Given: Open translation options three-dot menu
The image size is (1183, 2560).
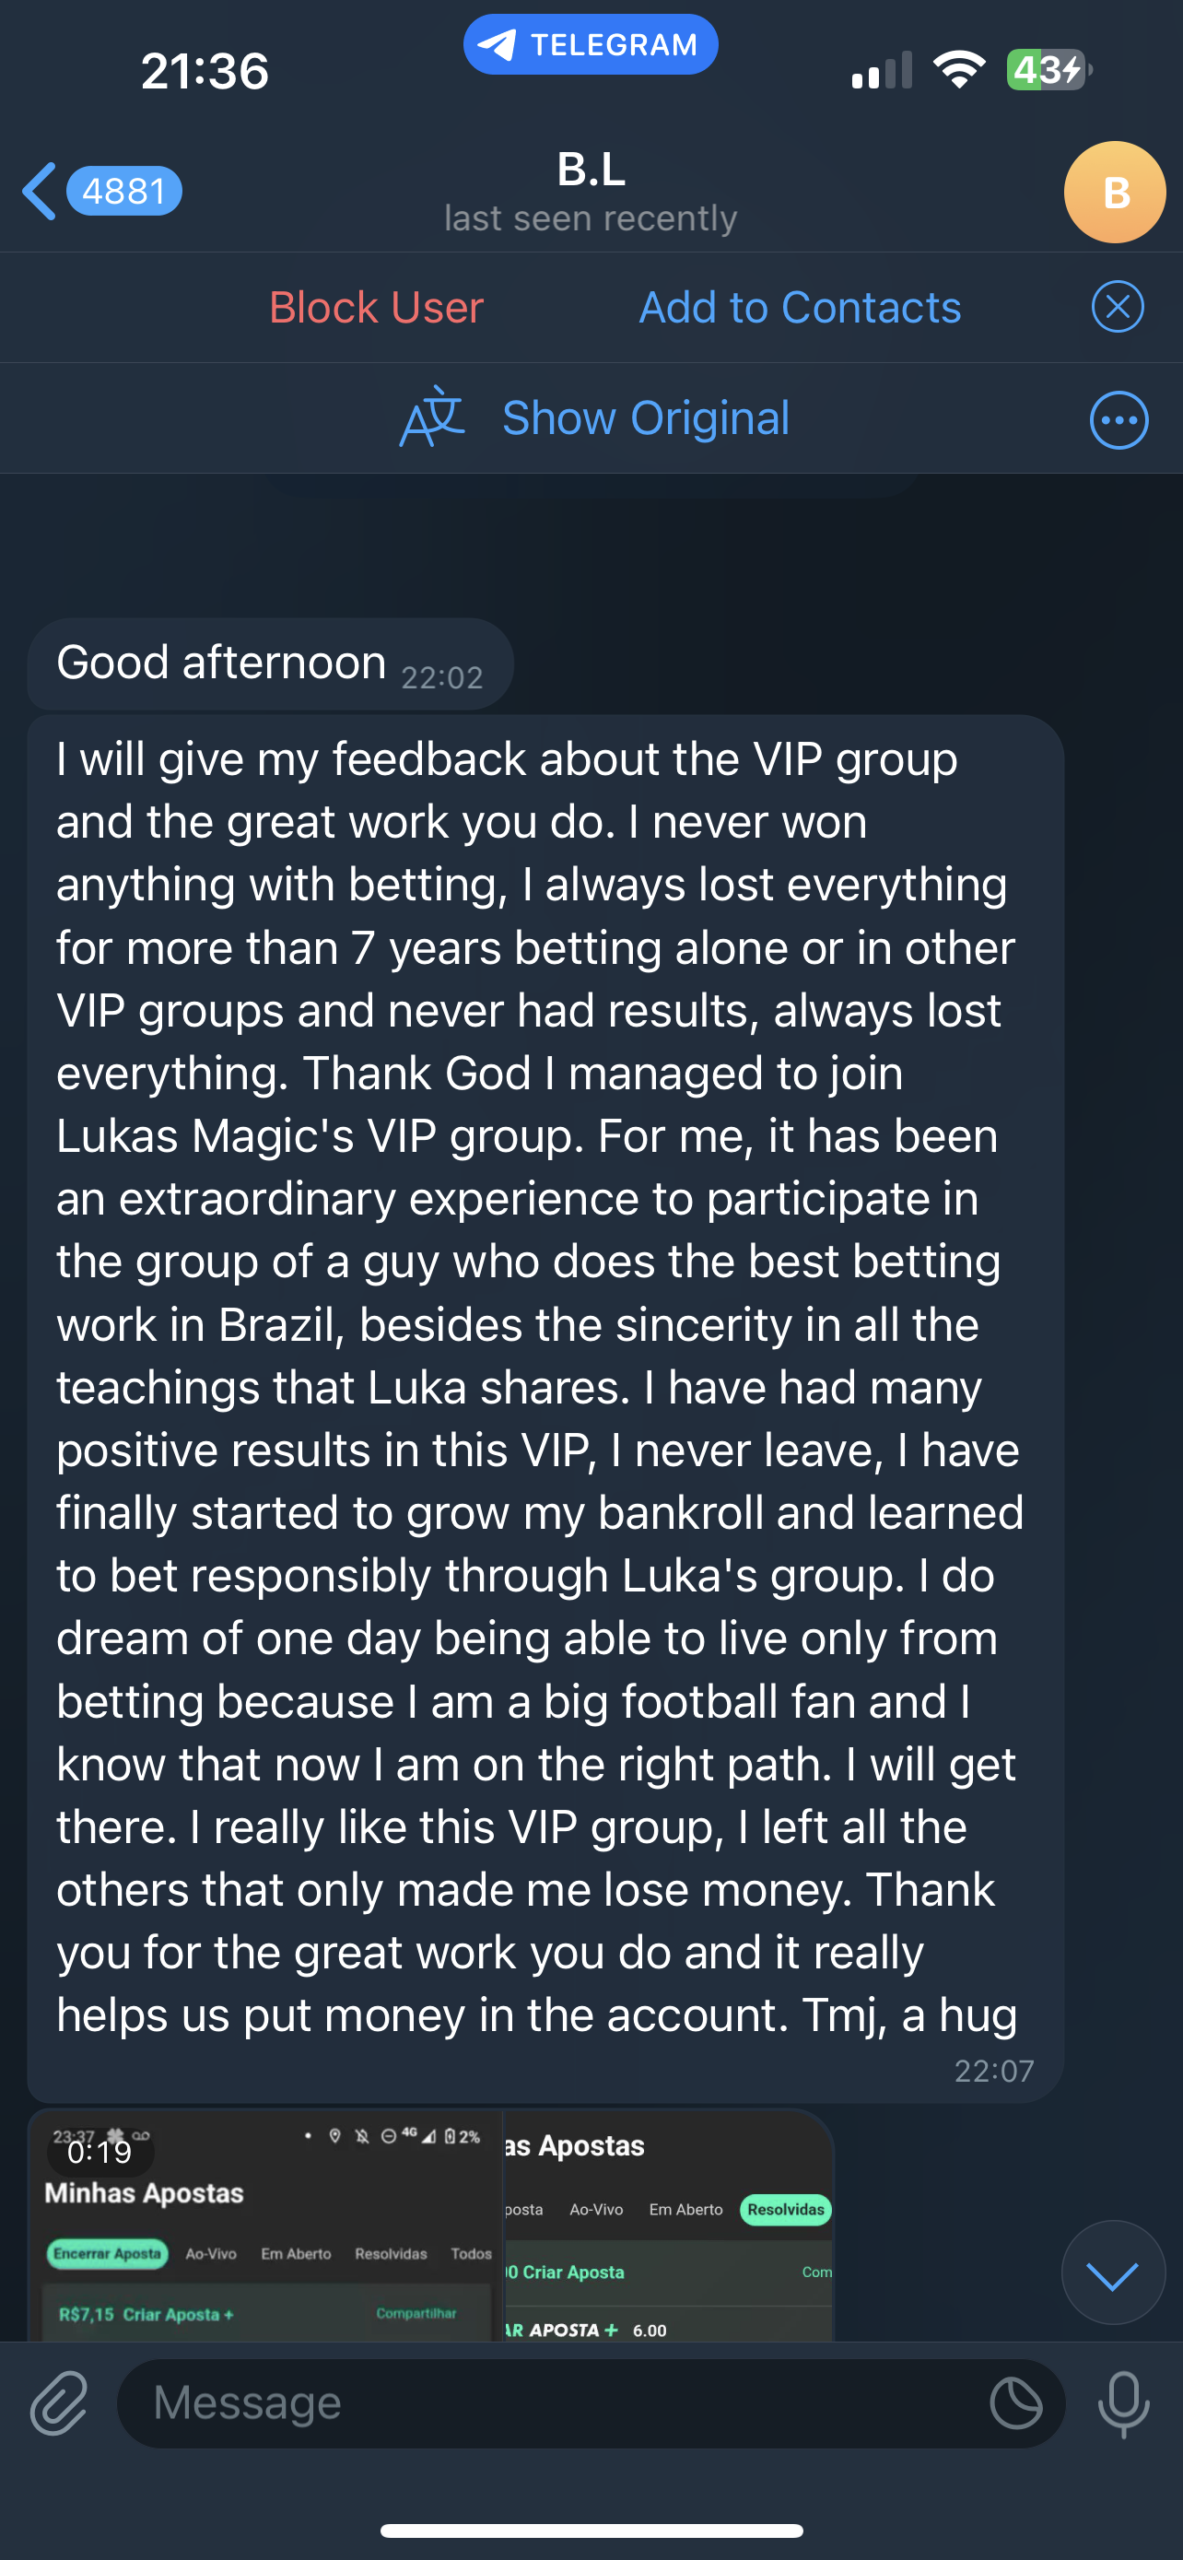Looking at the screenshot, I should pyautogui.click(x=1118, y=420).
